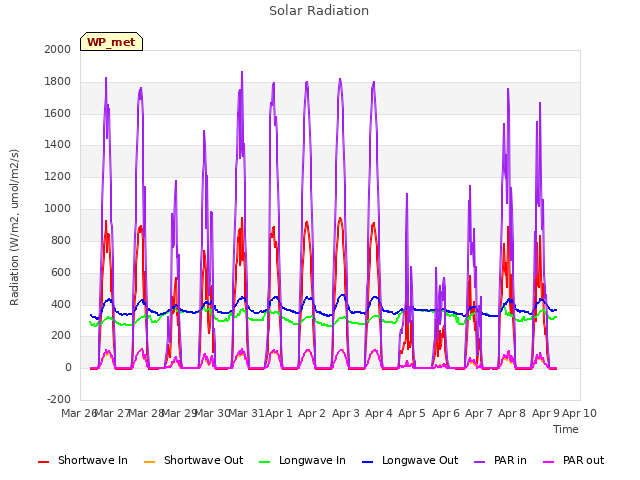Click the Apr 3 x-axis date label

[345, 413]
